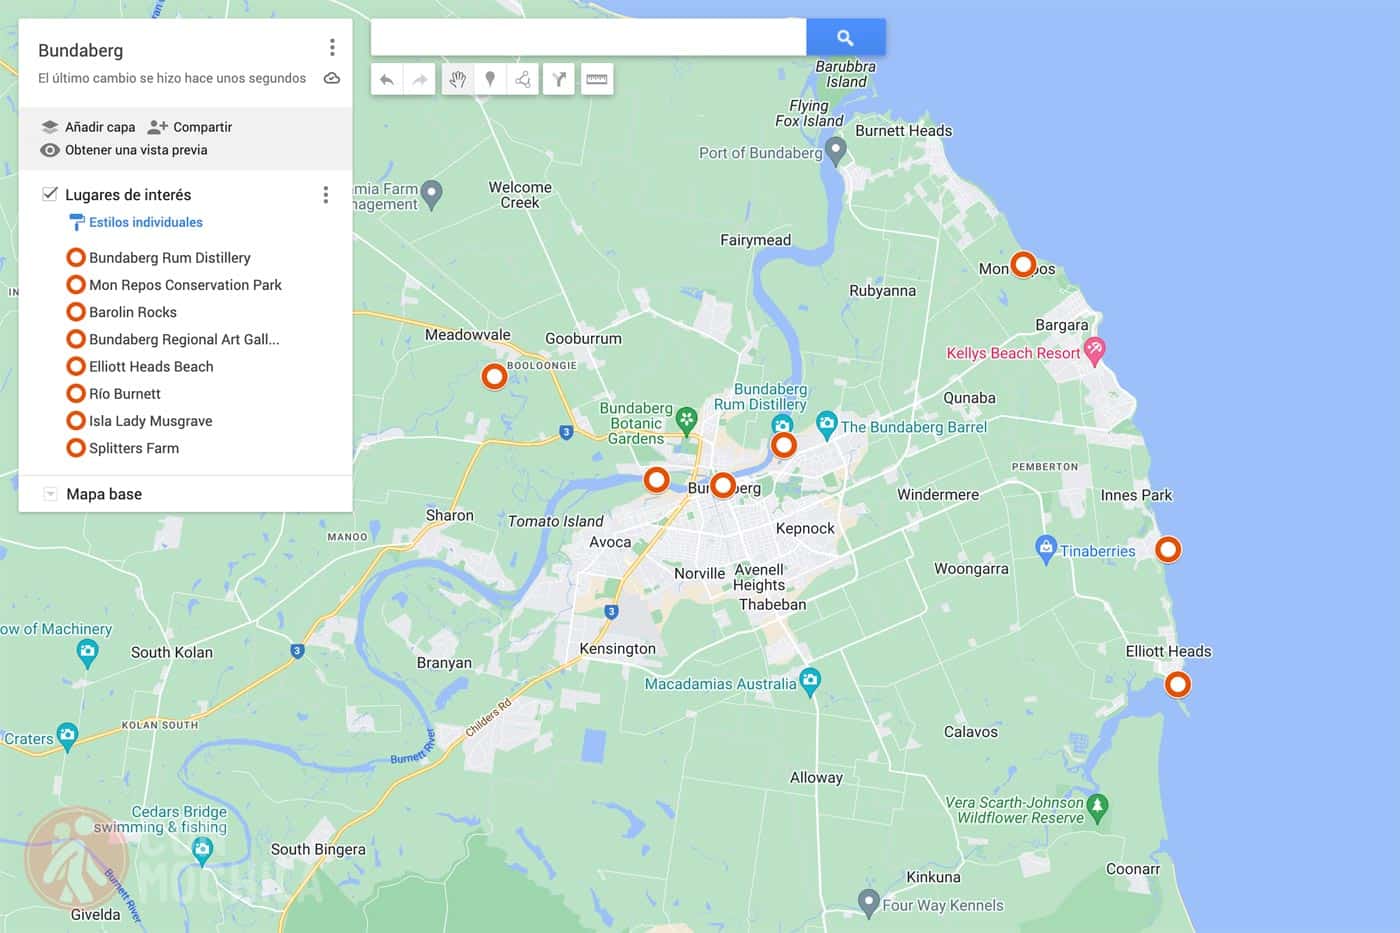The width and height of the screenshot is (1400, 933).
Task: Click the Gooburrum map label
Action: [x=583, y=338]
